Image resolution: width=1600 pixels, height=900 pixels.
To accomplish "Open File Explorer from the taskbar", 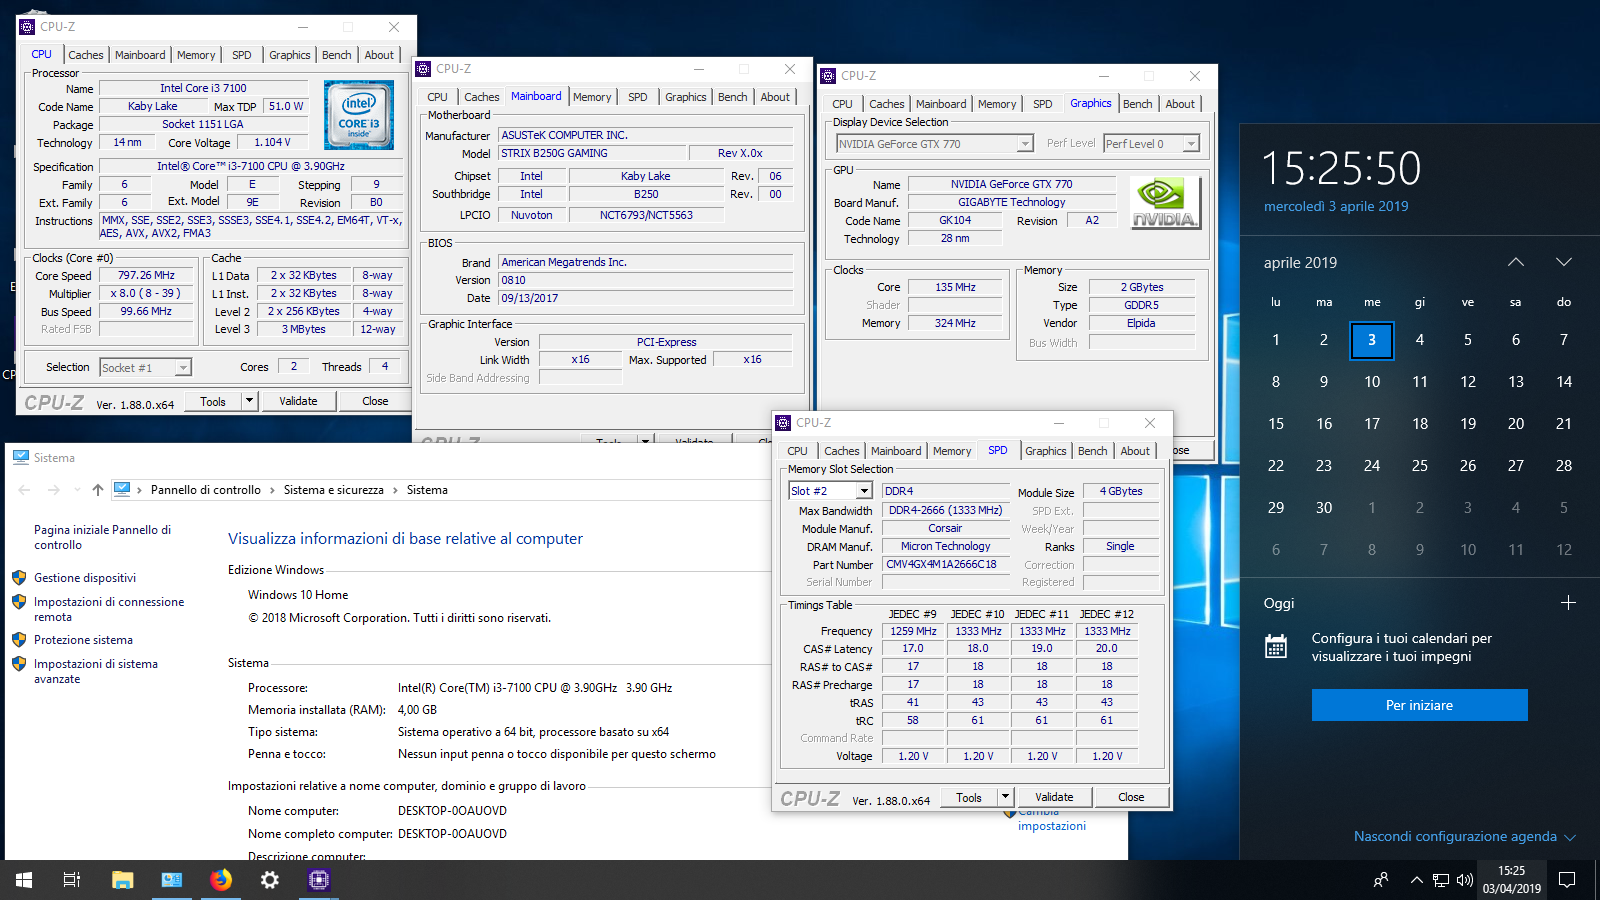I will (122, 880).
